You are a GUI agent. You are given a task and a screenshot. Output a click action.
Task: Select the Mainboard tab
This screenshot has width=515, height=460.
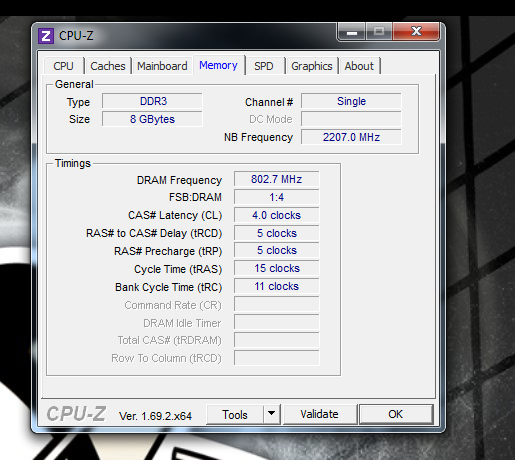click(162, 66)
